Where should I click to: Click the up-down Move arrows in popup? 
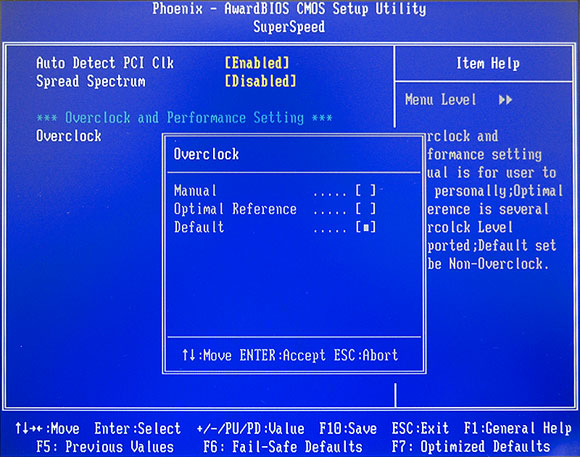(x=189, y=355)
